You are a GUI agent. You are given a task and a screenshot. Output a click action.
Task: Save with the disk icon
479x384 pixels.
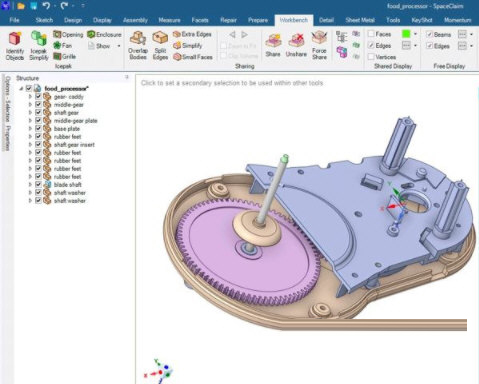point(34,6)
